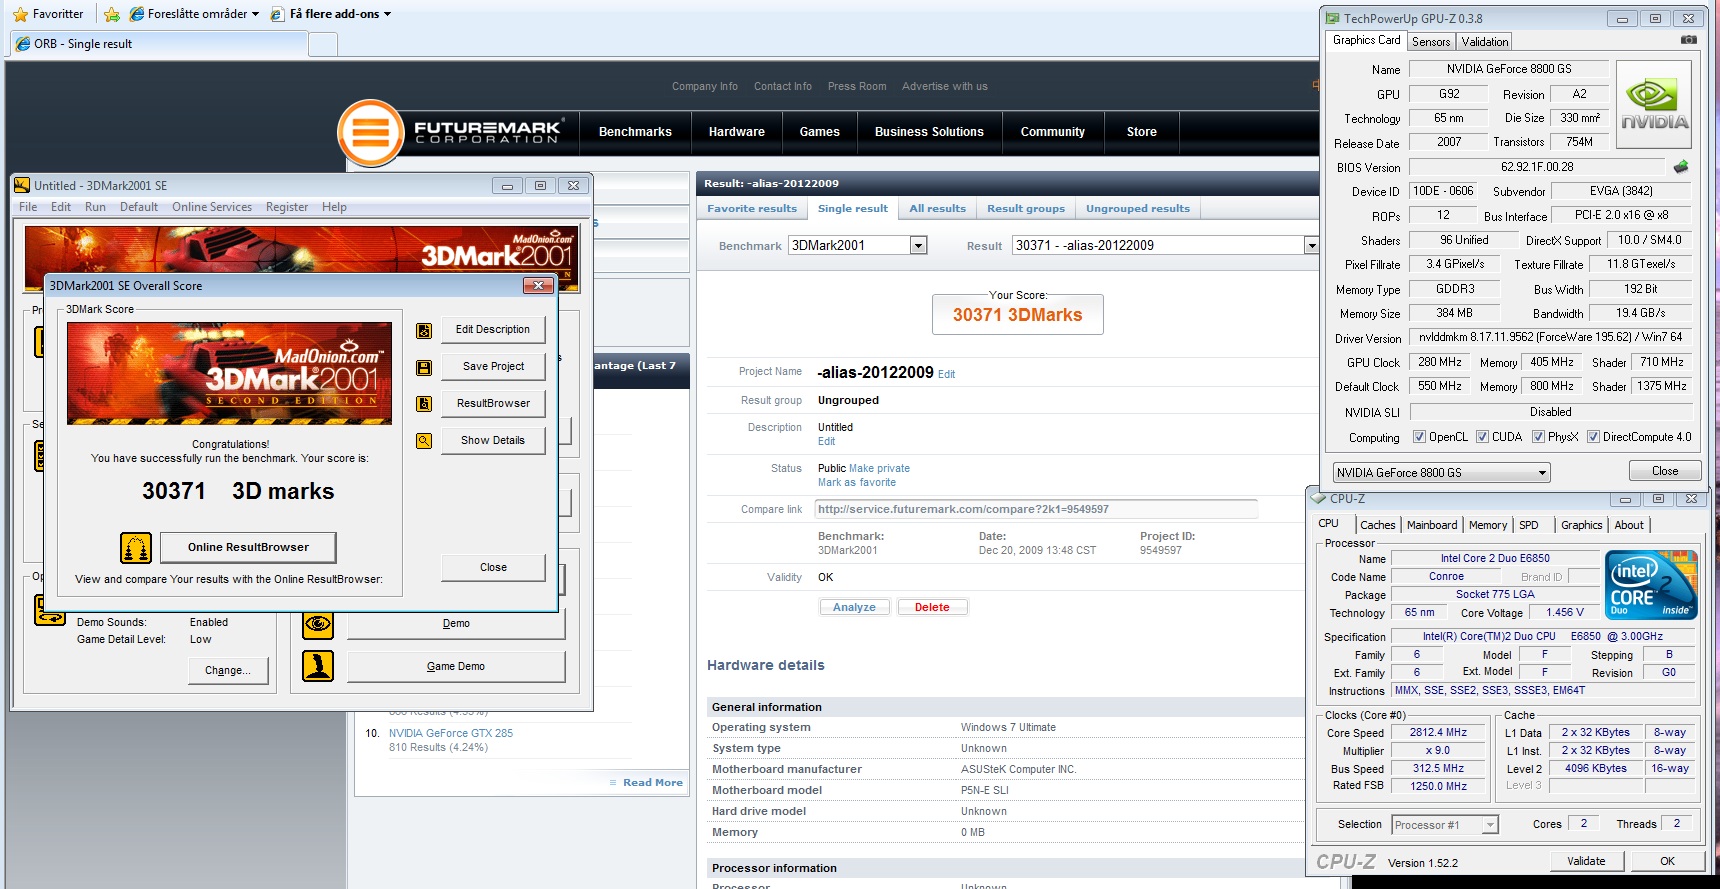Click Edit link beside project name
The width and height of the screenshot is (1720, 889).
pos(946,375)
